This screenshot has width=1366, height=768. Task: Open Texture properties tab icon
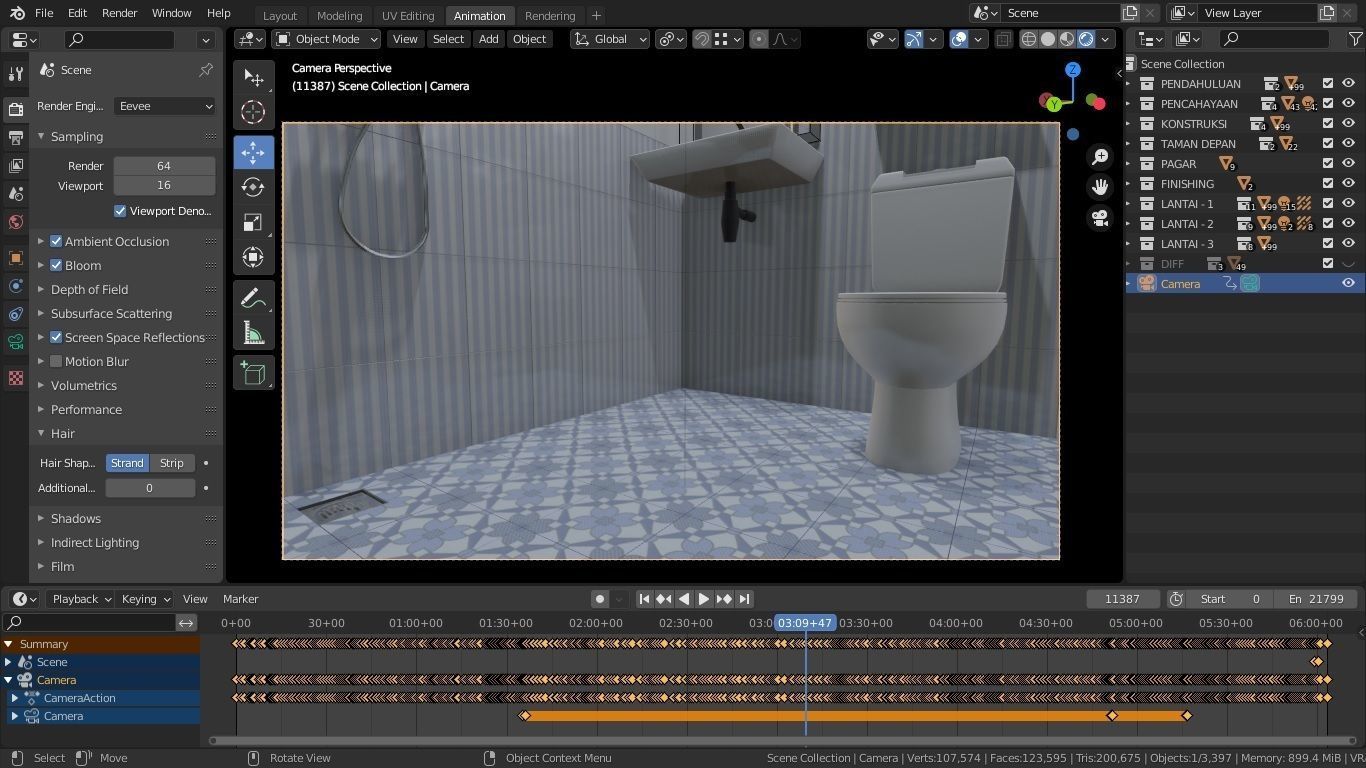[x=15, y=378]
